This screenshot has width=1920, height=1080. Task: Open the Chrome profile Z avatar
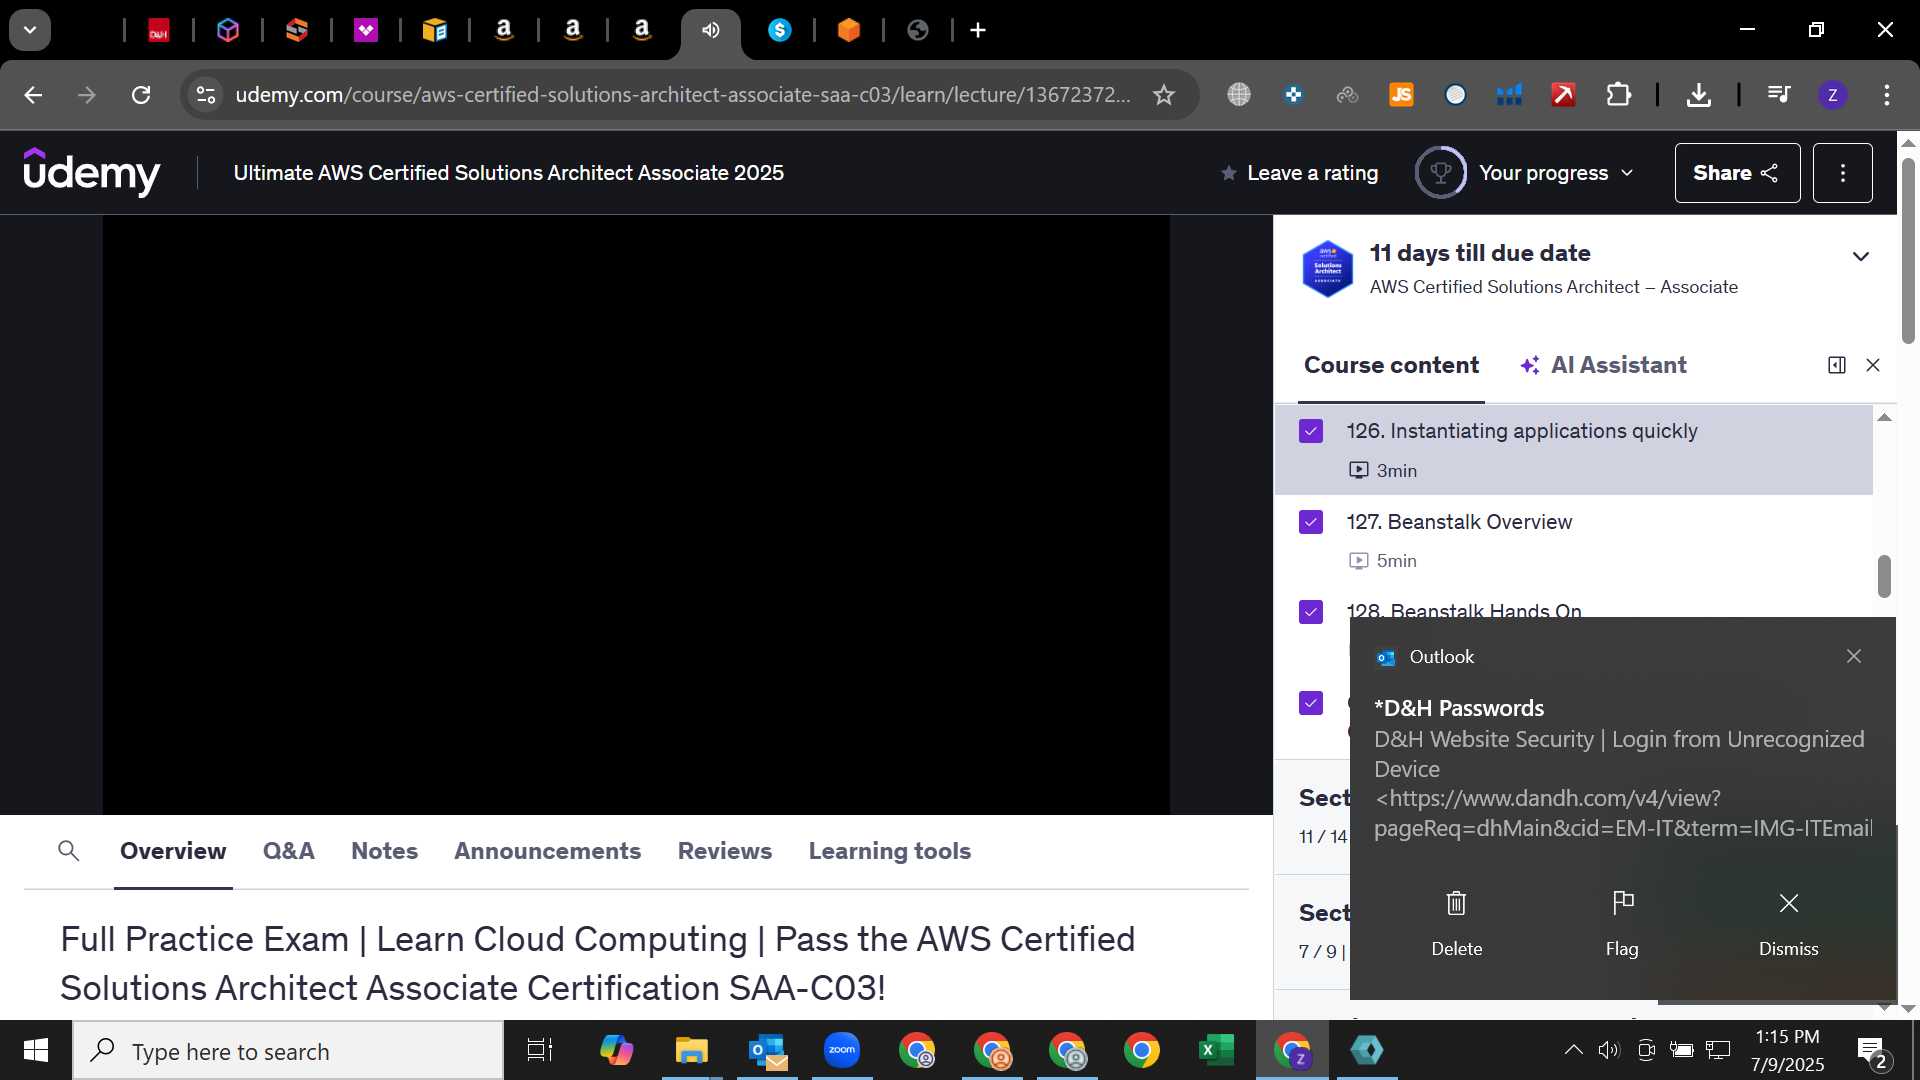[x=1832, y=95]
